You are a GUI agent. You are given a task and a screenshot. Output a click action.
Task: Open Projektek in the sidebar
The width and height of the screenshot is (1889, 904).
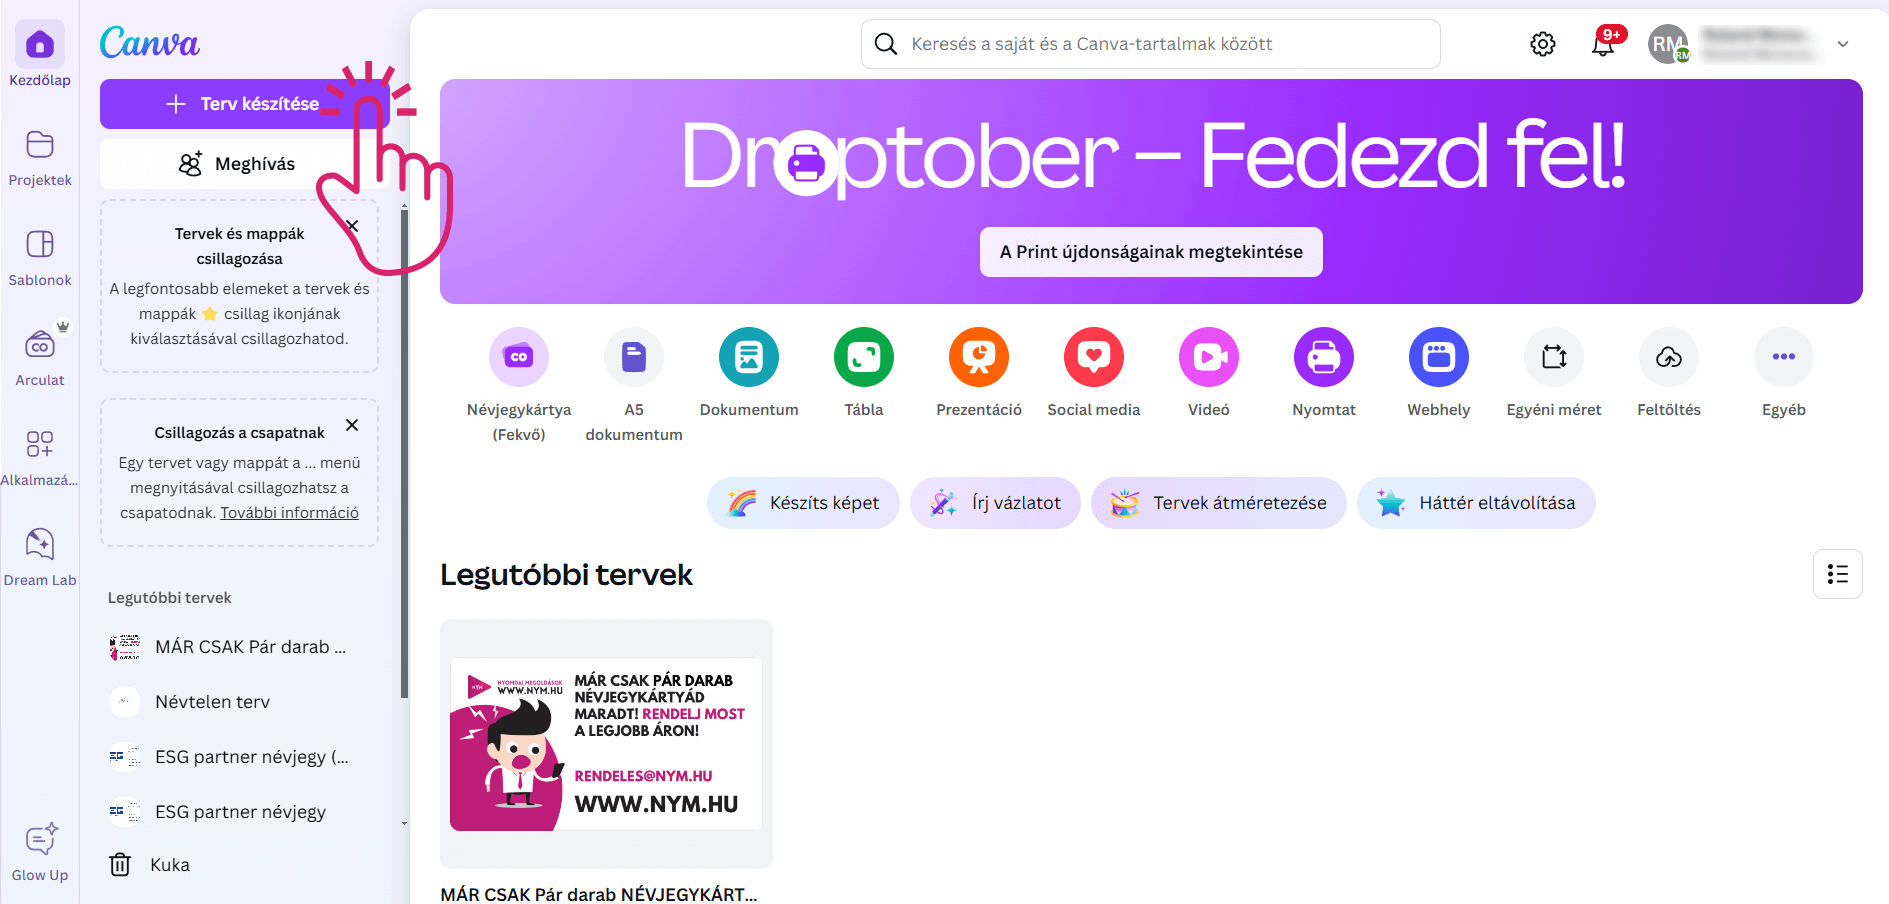(x=40, y=158)
